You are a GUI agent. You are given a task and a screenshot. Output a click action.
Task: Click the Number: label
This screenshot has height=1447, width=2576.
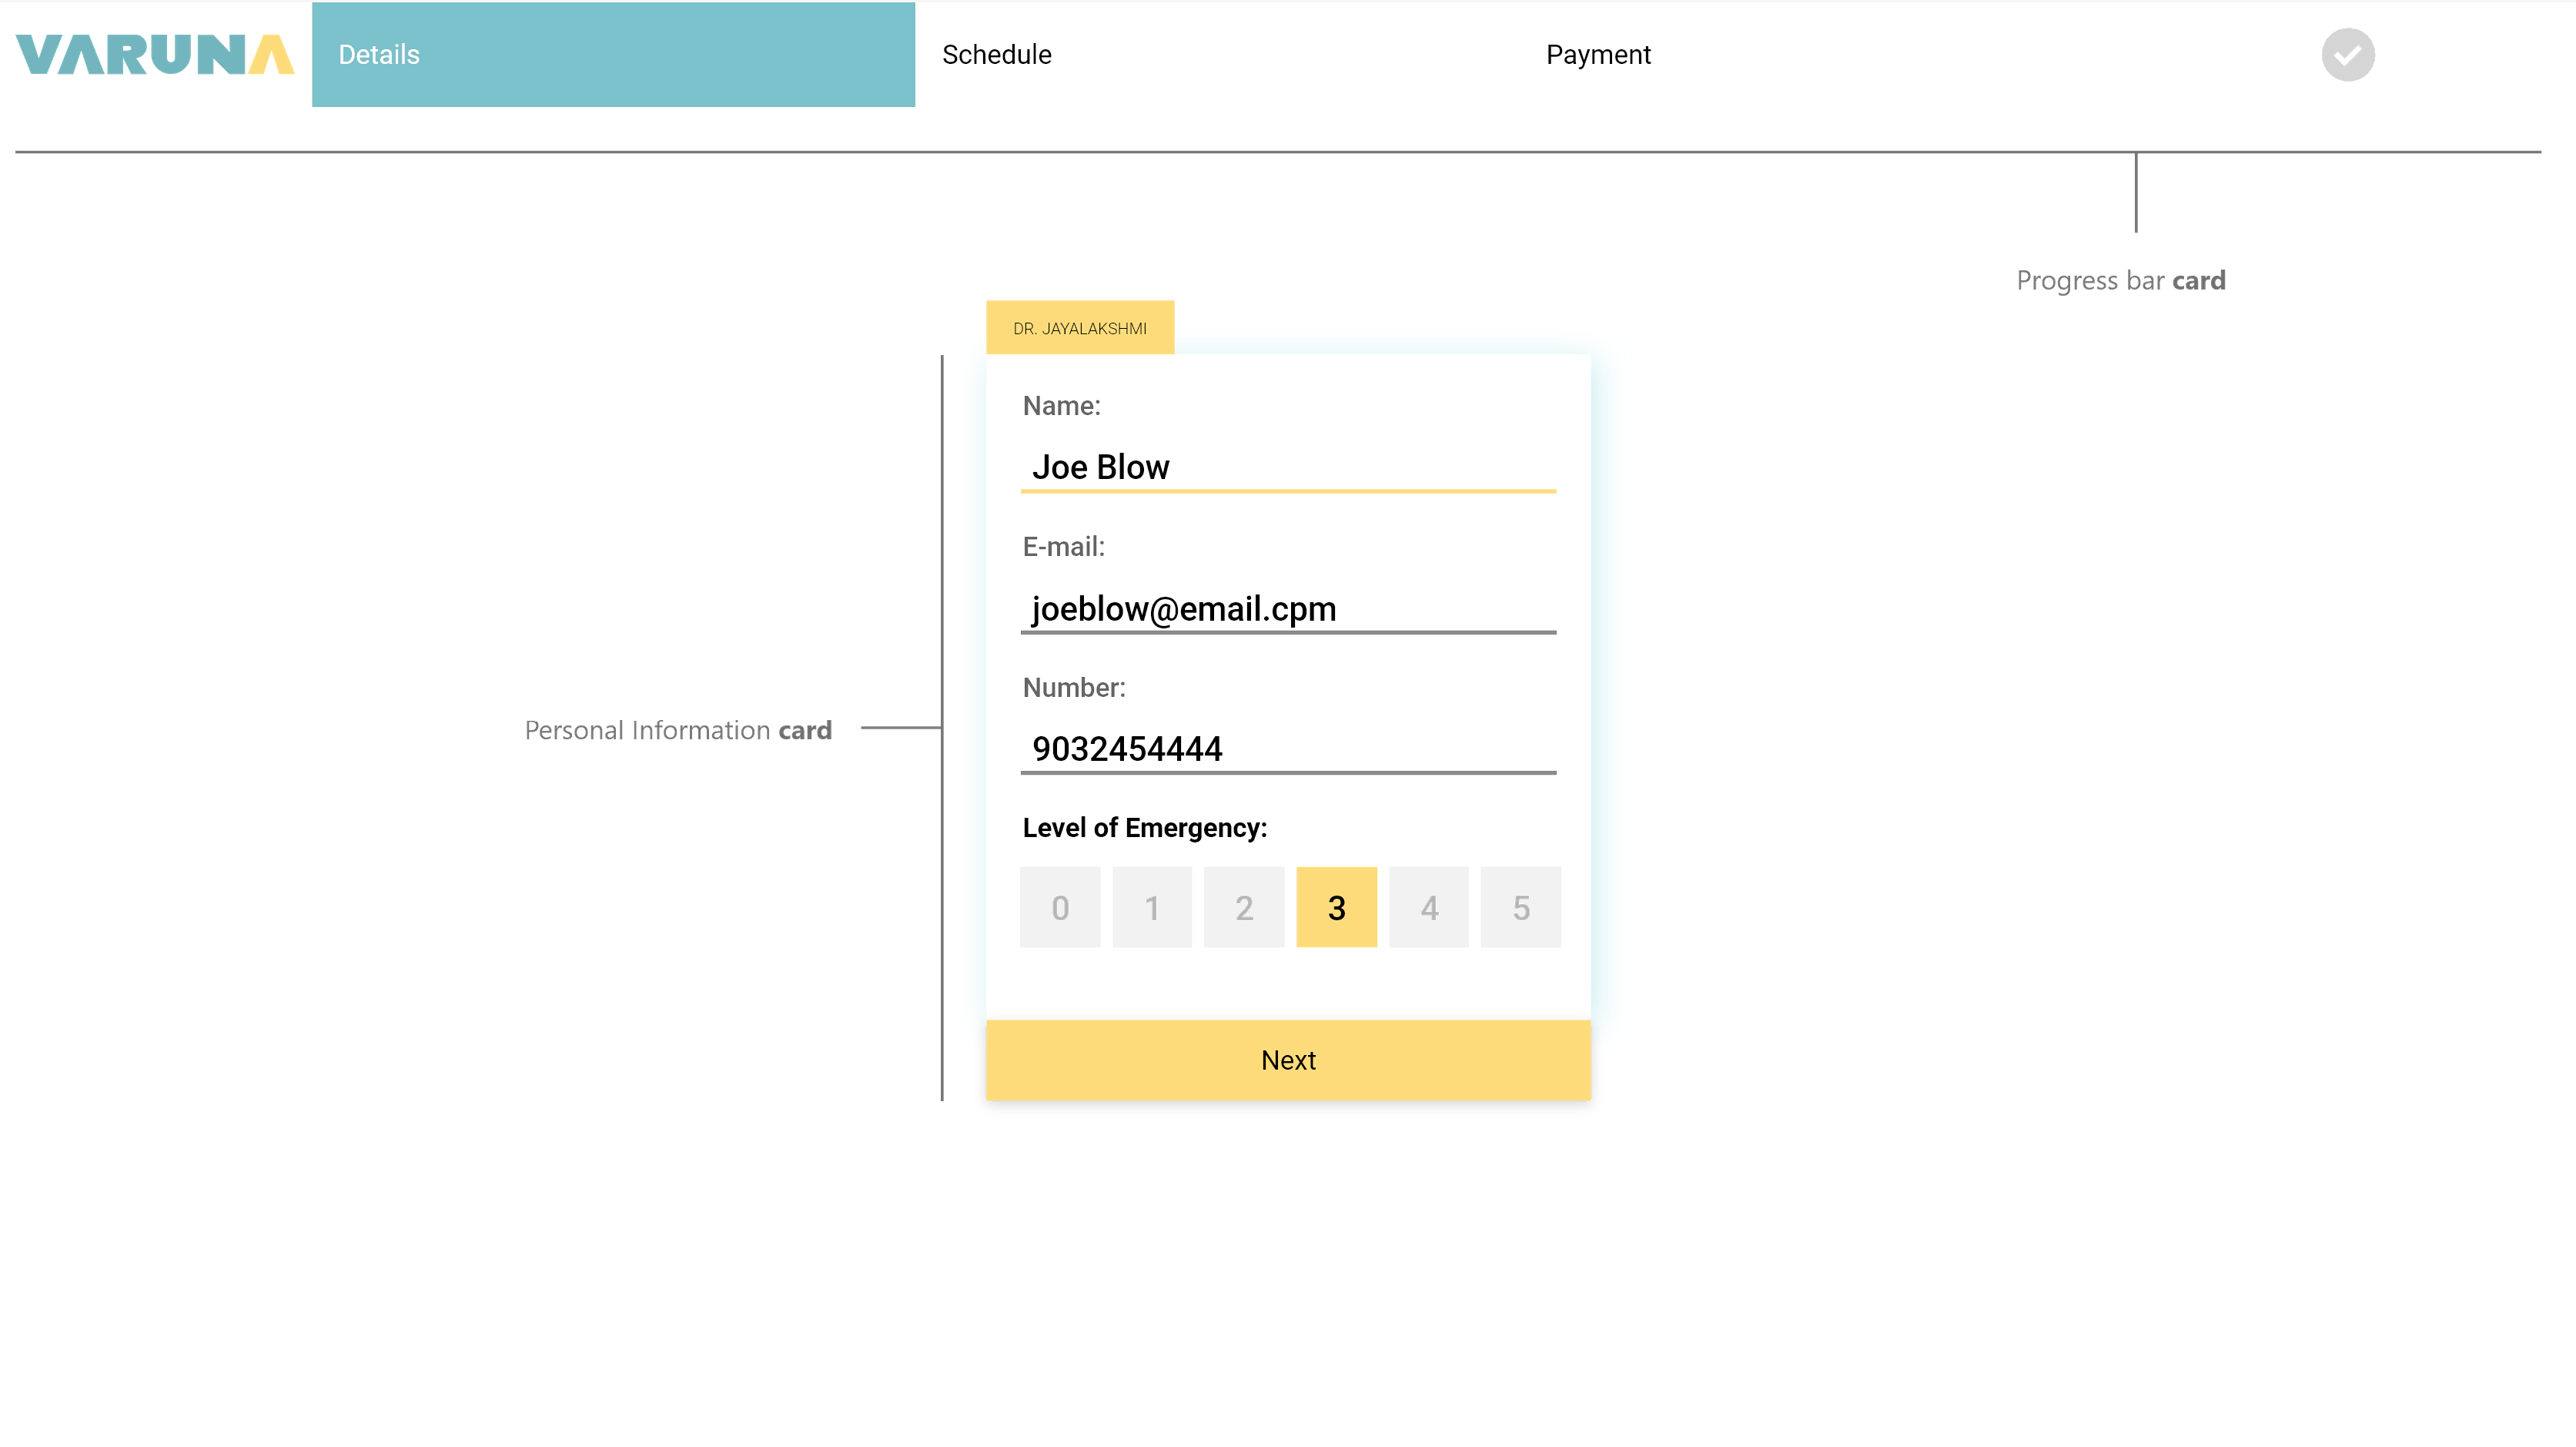click(x=1074, y=688)
